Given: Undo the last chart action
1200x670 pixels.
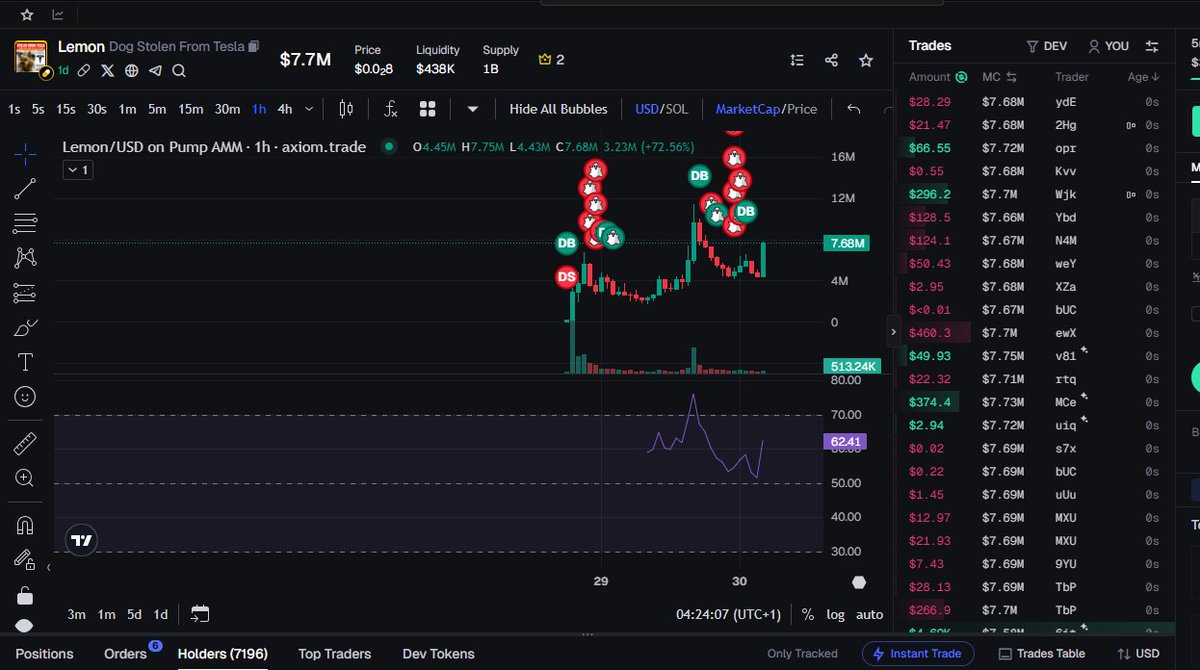Looking at the screenshot, I should coord(853,109).
